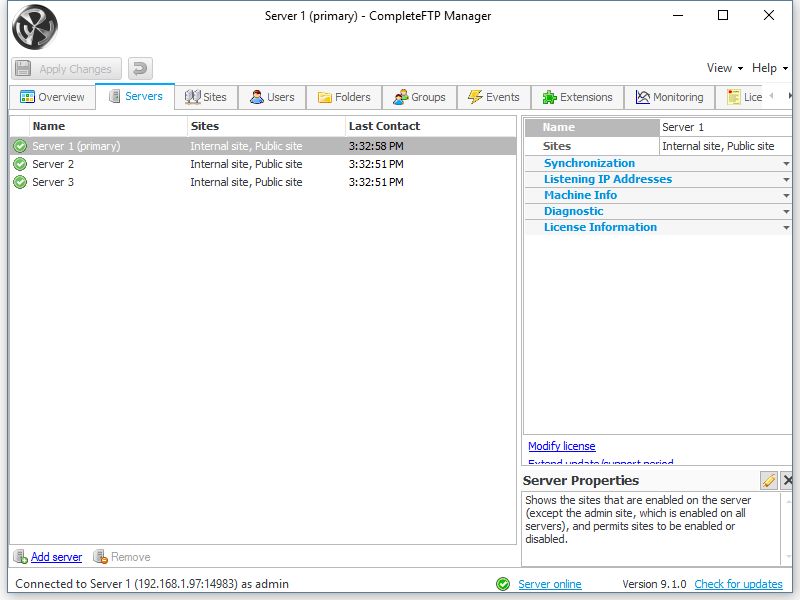Click the Modify license link
This screenshot has height=600, width=800.
(x=560, y=445)
